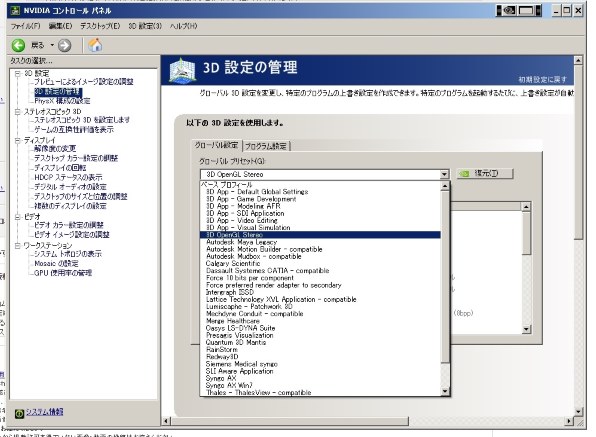This screenshot has height=437, width=596.
Task: Select ステレオスコピック 3D を設定します item
Action: point(82,120)
